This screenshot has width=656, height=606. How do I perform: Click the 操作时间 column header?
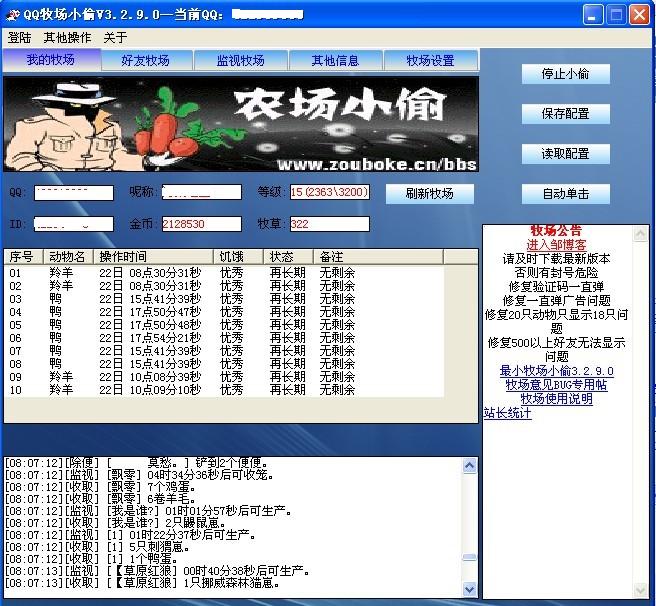(154, 257)
